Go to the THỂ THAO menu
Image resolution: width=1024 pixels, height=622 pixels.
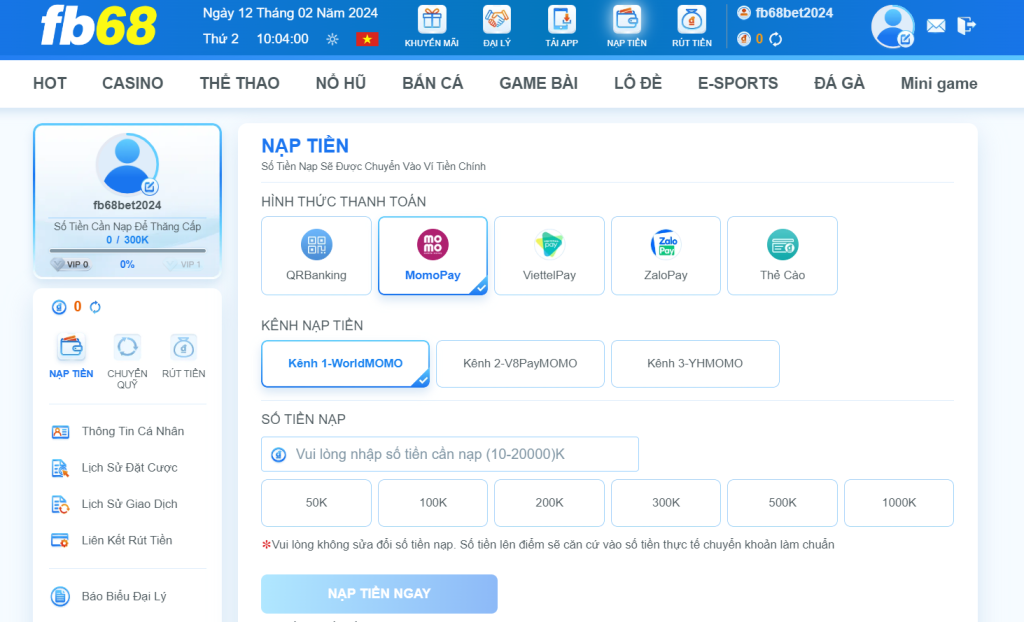pos(239,83)
